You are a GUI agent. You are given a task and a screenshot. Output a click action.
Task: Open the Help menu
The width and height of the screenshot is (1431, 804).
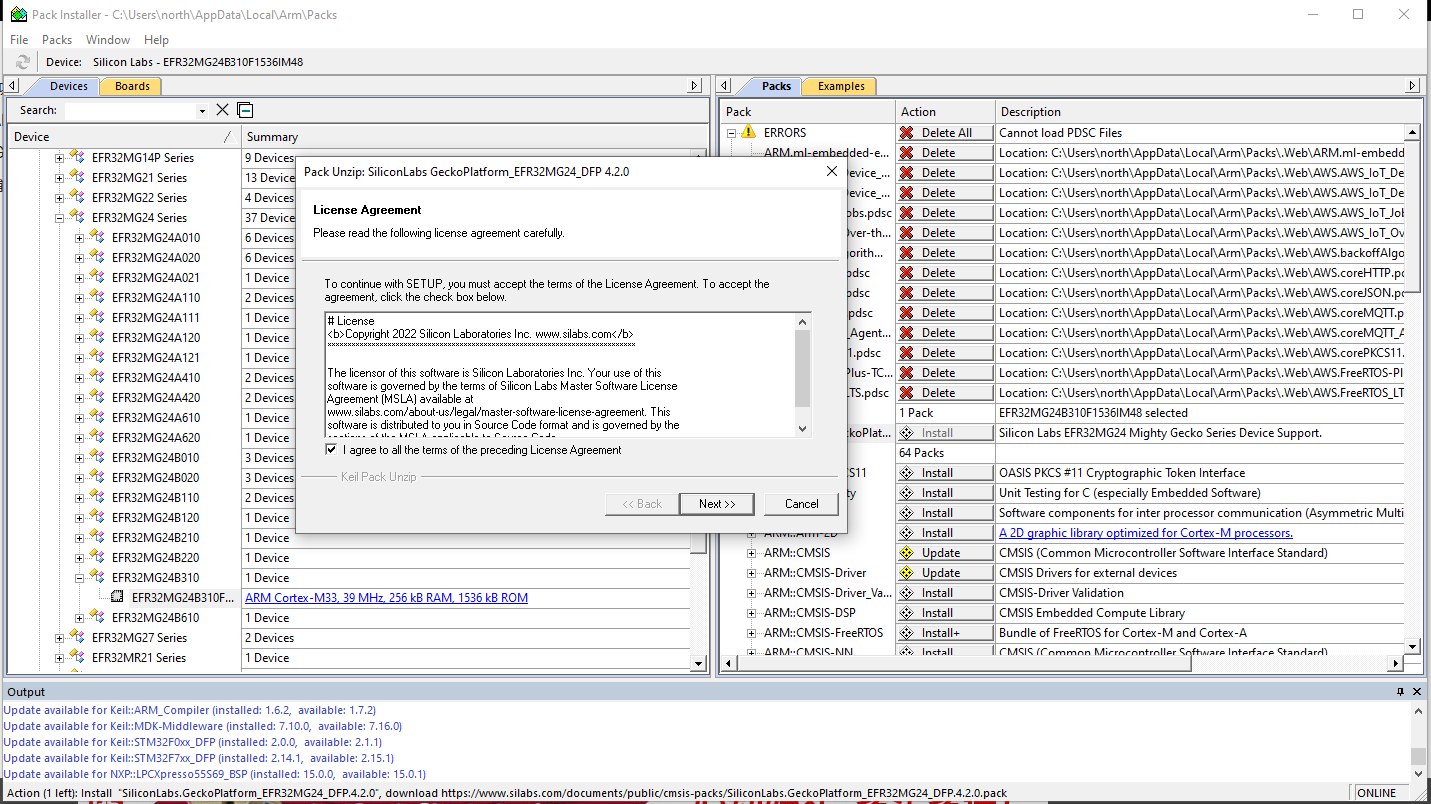pyautogui.click(x=156, y=40)
